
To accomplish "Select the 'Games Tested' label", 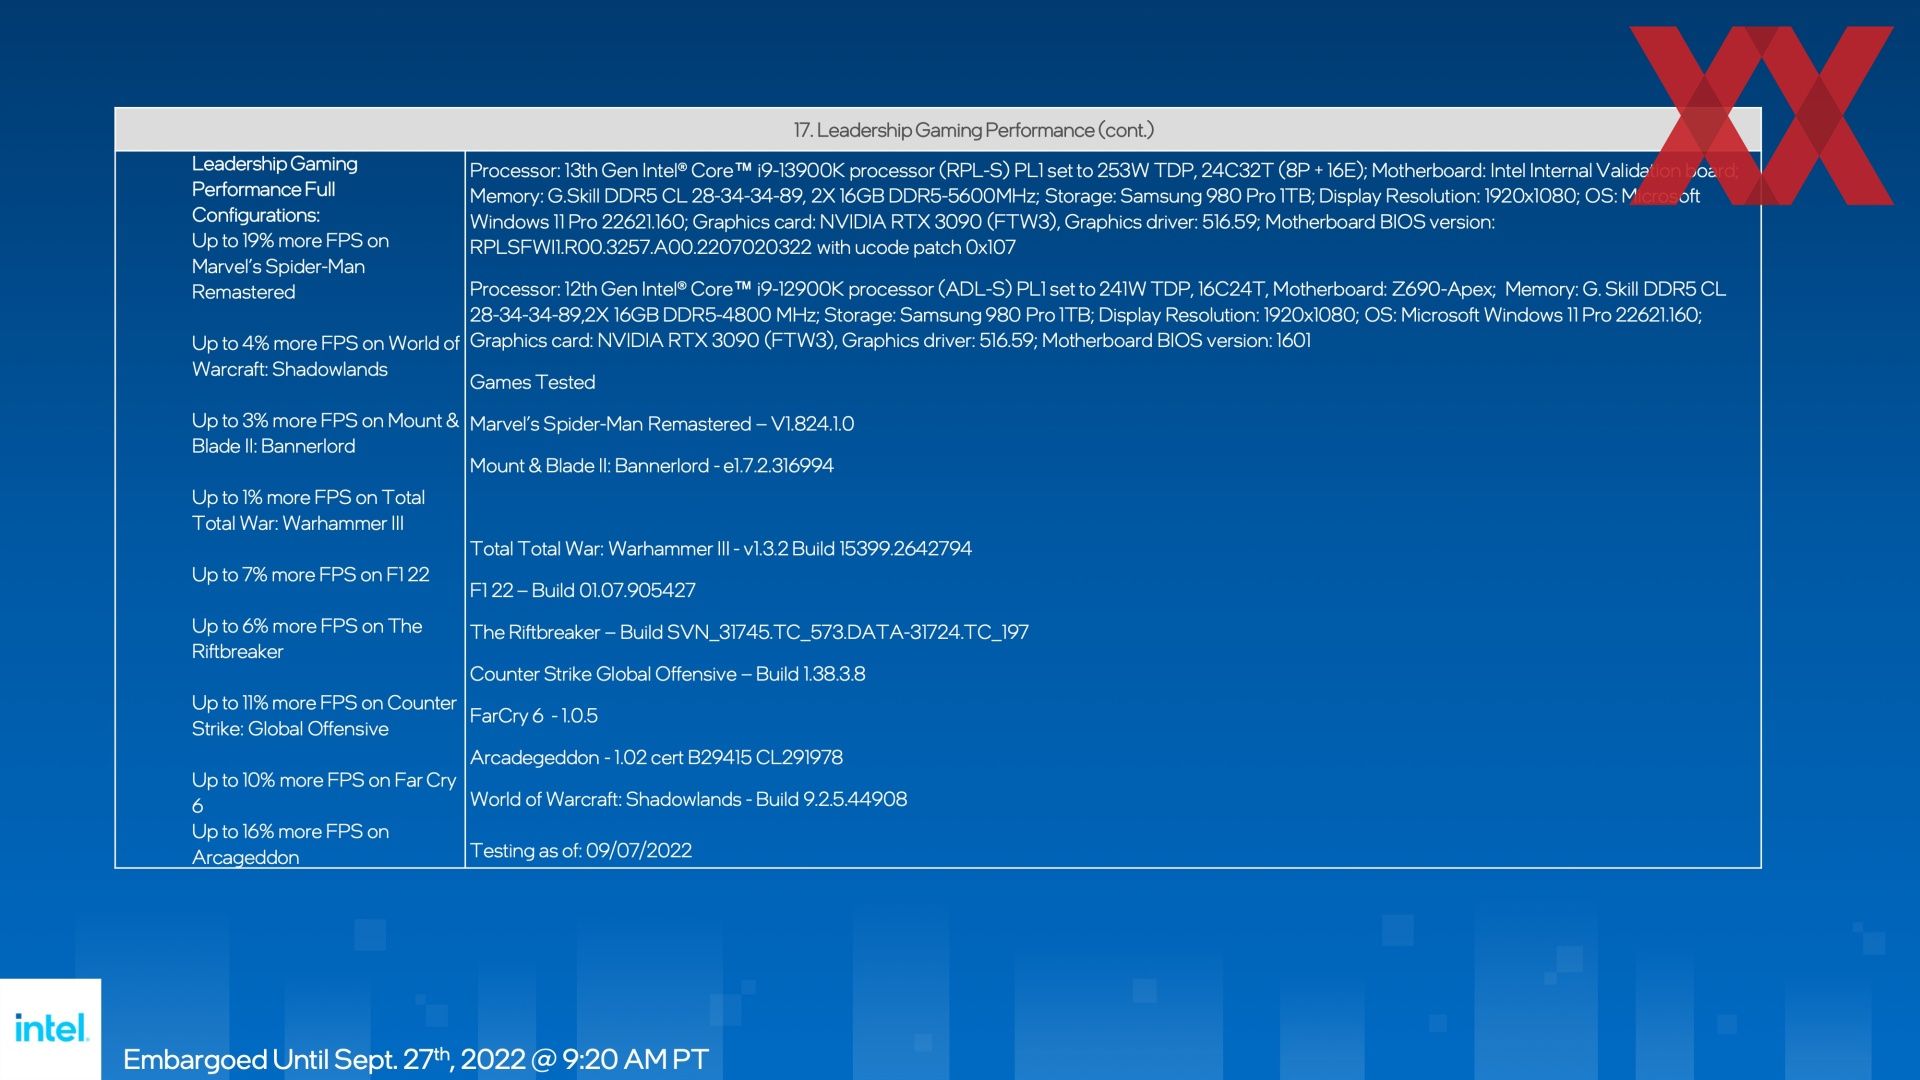I will coord(532,382).
